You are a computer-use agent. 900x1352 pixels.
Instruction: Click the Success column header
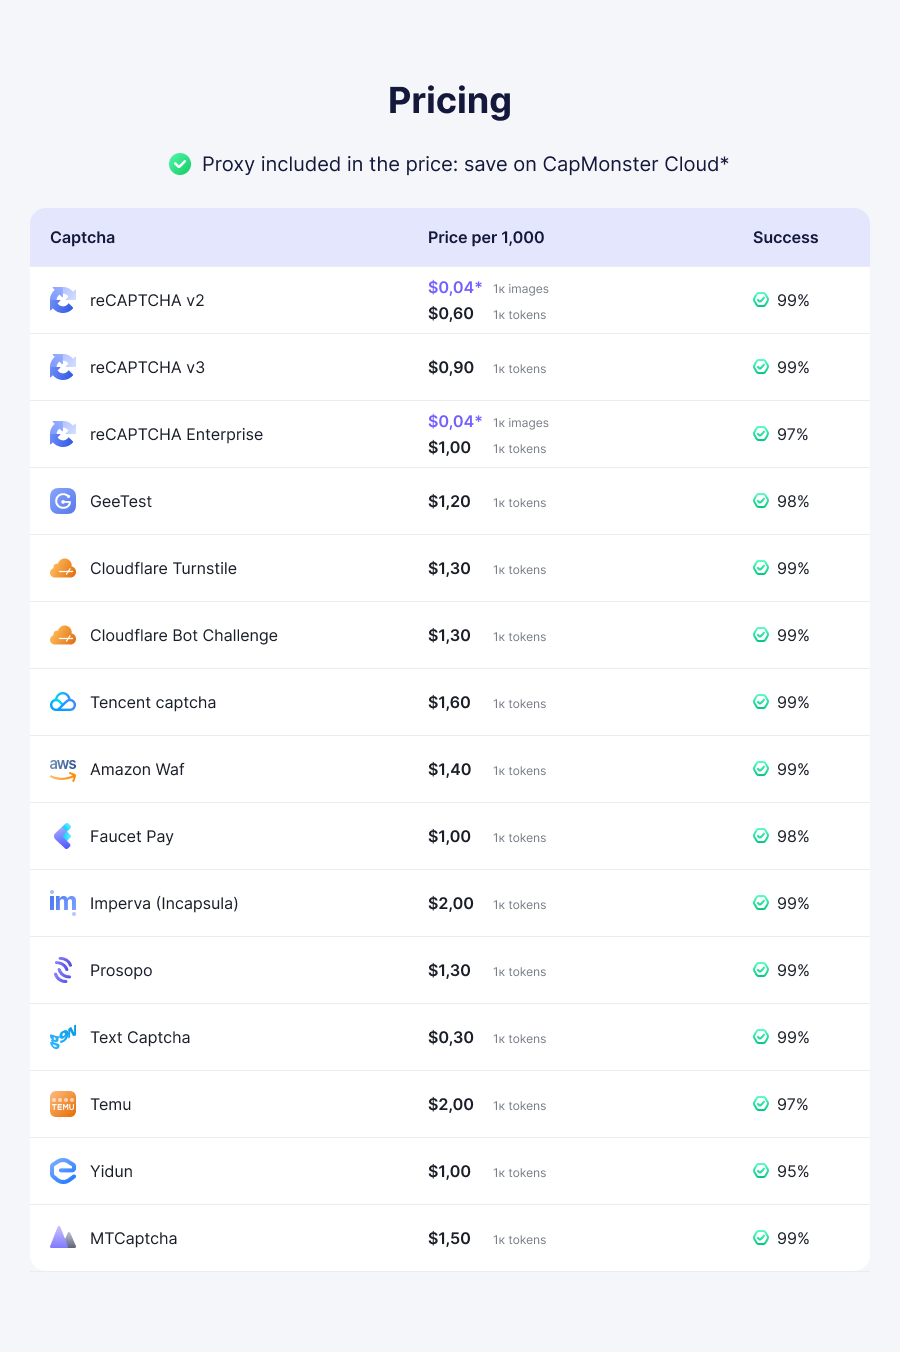click(x=785, y=237)
